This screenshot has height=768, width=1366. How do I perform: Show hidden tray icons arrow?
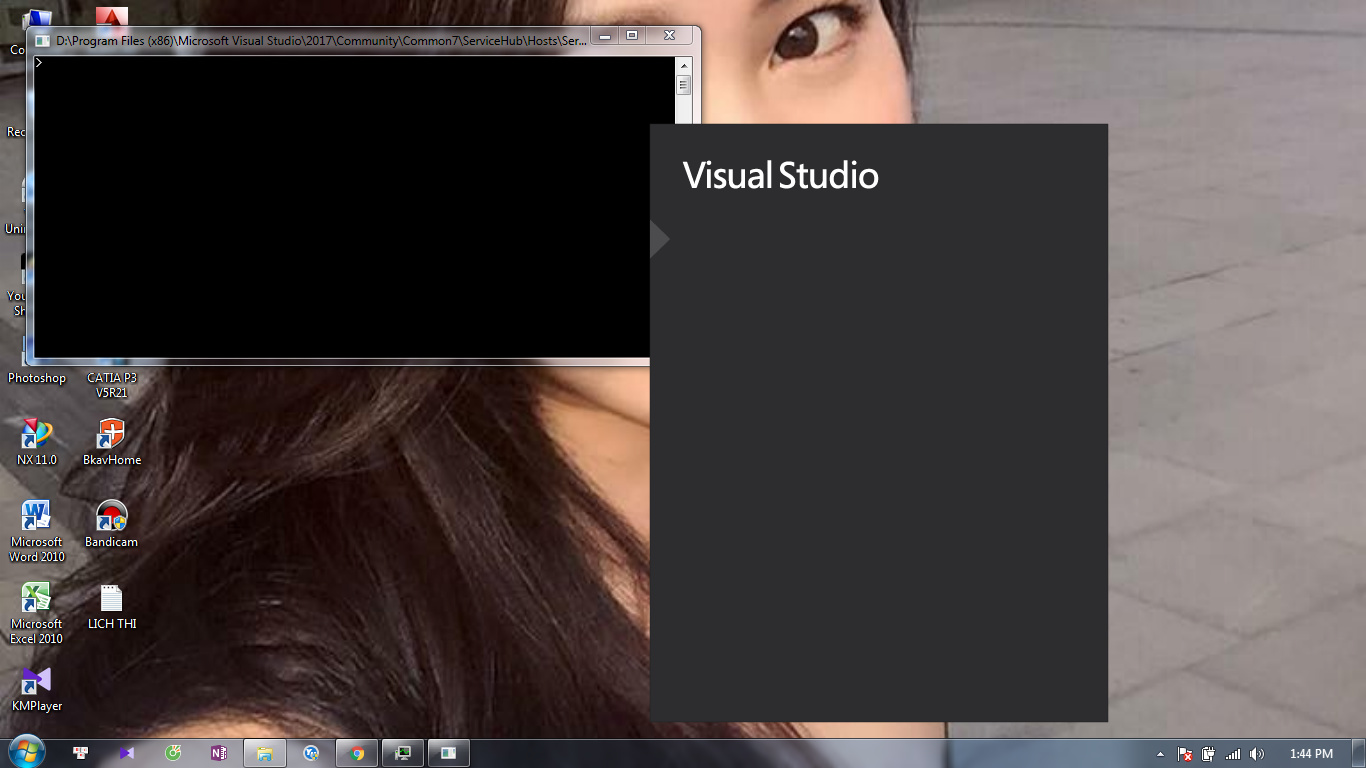(1160, 754)
